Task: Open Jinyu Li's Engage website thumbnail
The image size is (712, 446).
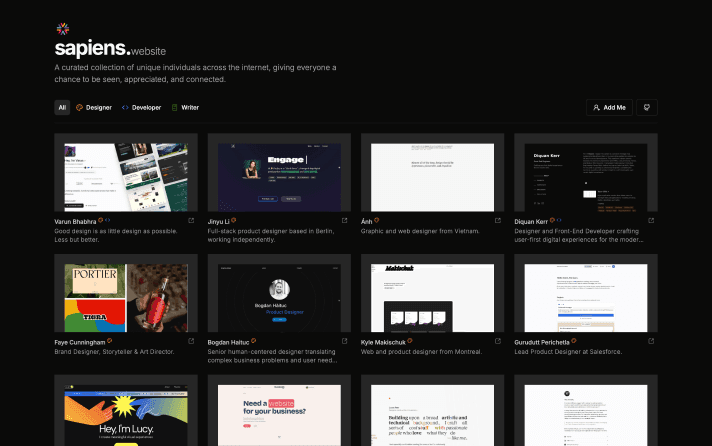Action: tap(279, 173)
